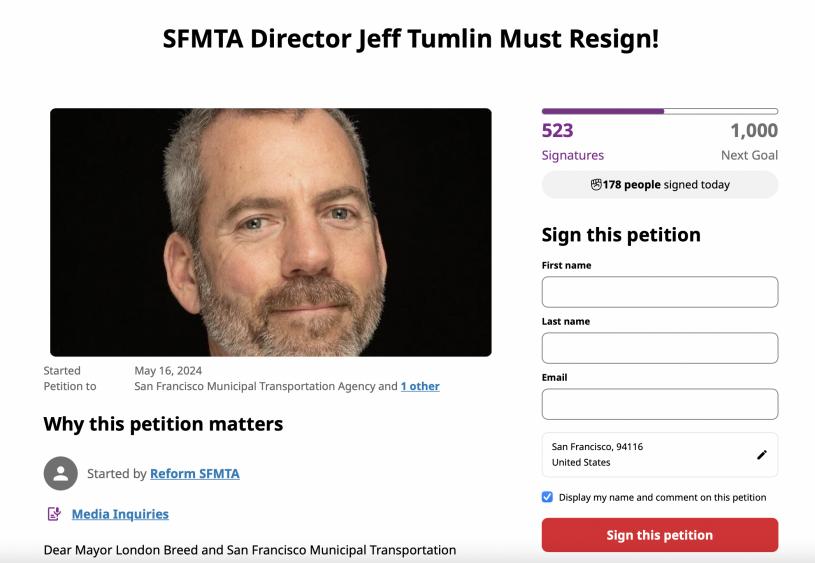Click the signature progress bar
The width and height of the screenshot is (815, 563).
point(659,111)
